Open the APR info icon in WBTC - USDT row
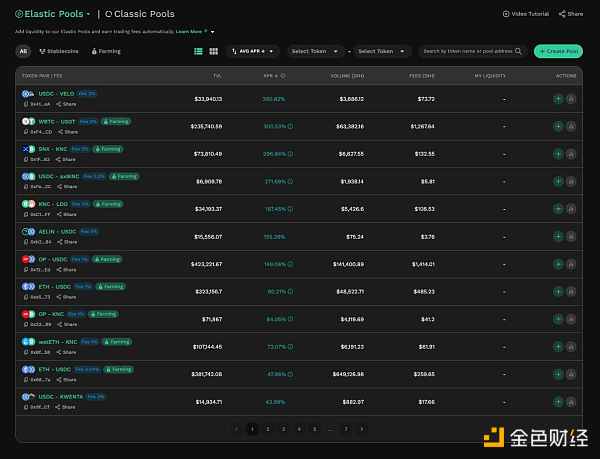 coord(290,126)
